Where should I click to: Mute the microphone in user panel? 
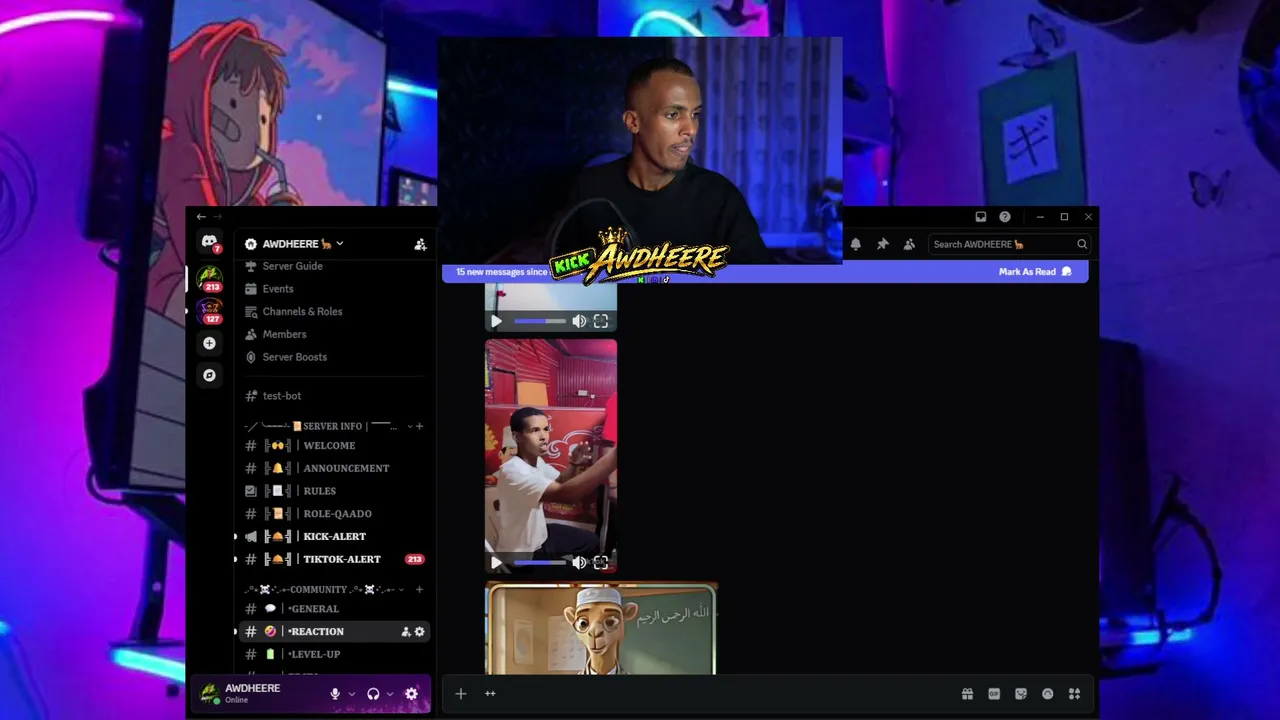point(335,694)
